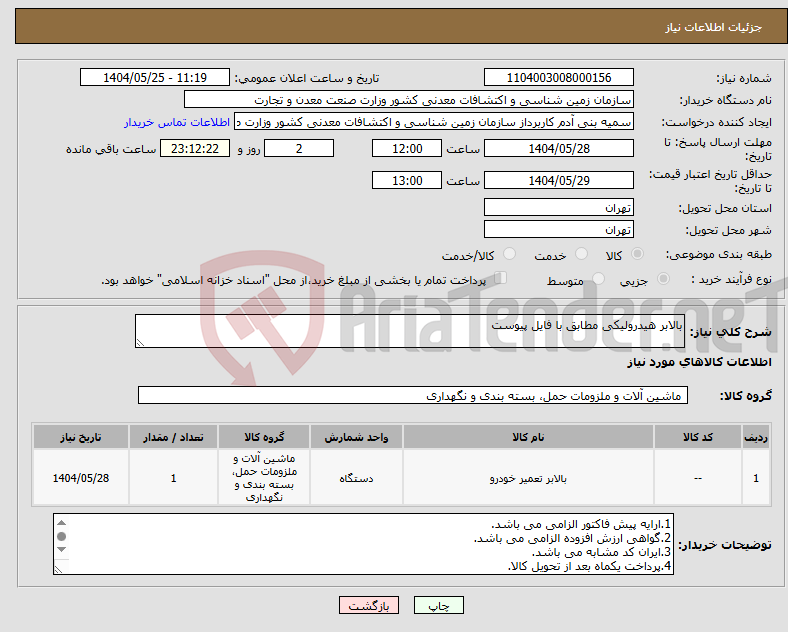
Task: Toggle the اسناد خزانه اسلامی payment checkbox
Action: [500, 278]
